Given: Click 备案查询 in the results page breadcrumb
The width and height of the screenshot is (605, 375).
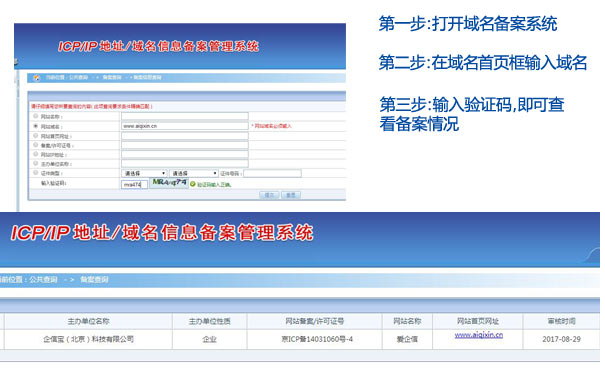Looking at the screenshot, I should pyautogui.click(x=94, y=279).
